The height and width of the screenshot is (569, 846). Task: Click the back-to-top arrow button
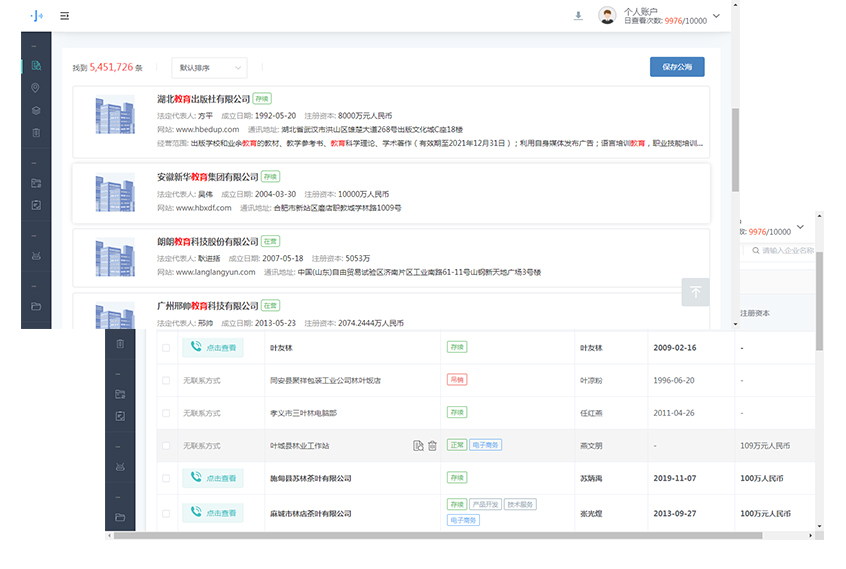[x=695, y=292]
